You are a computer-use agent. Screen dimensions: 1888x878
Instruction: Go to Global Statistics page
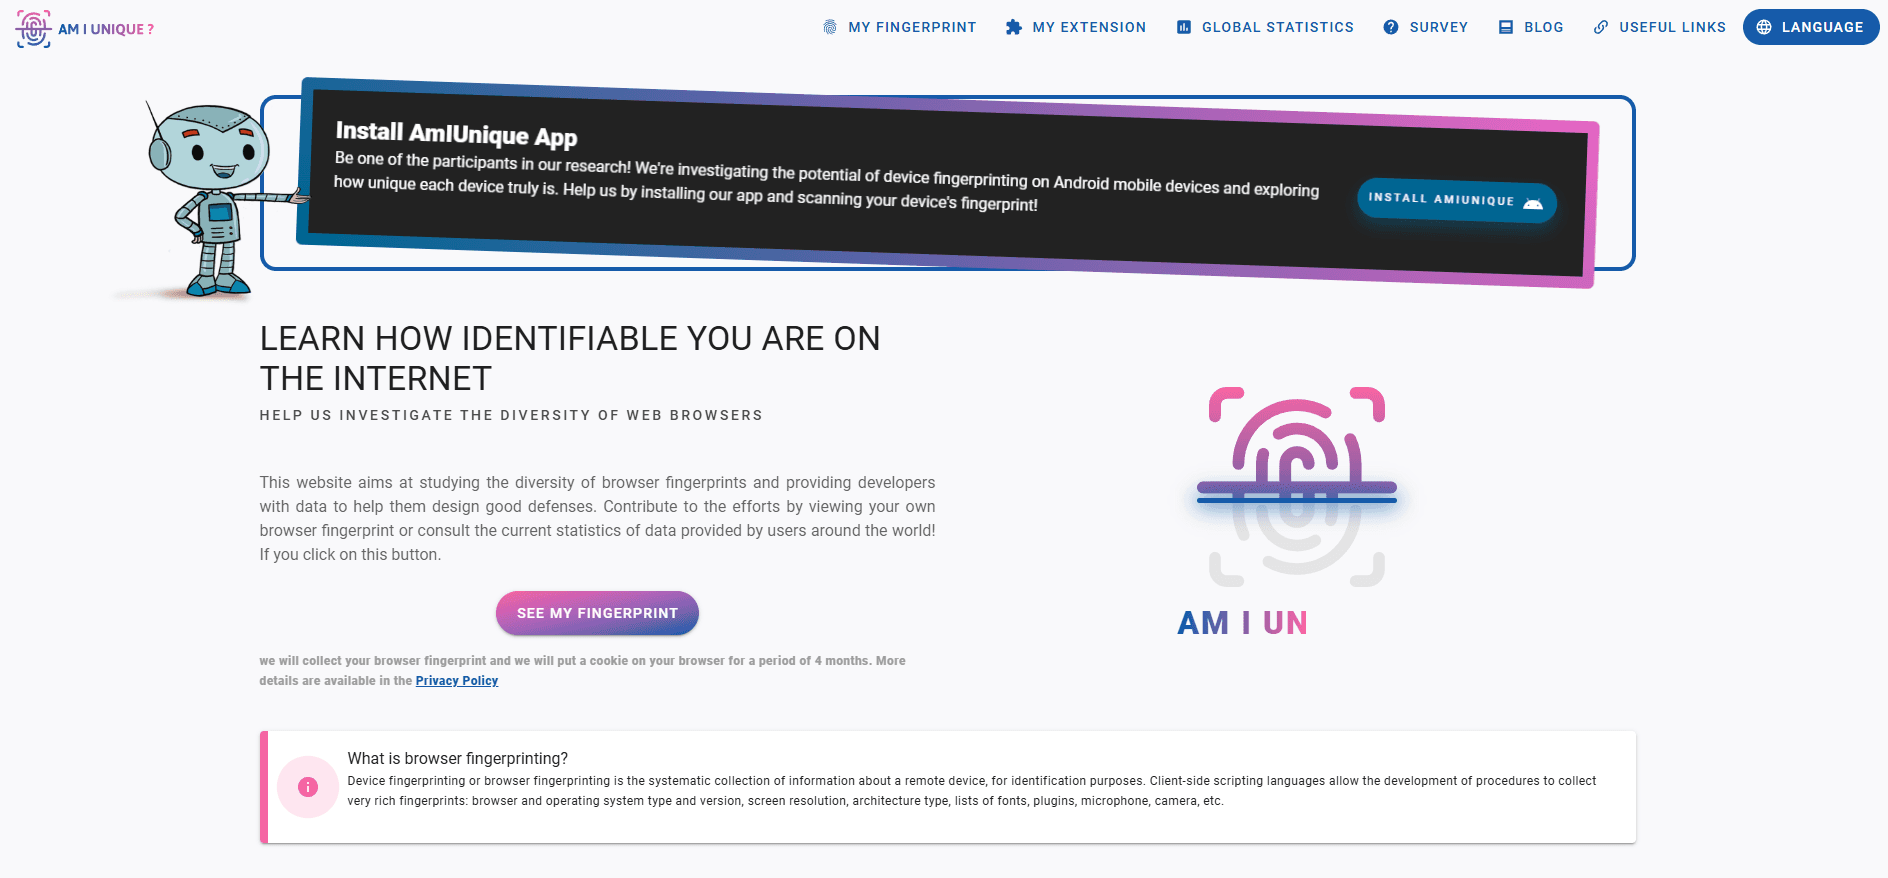click(1265, 27)
